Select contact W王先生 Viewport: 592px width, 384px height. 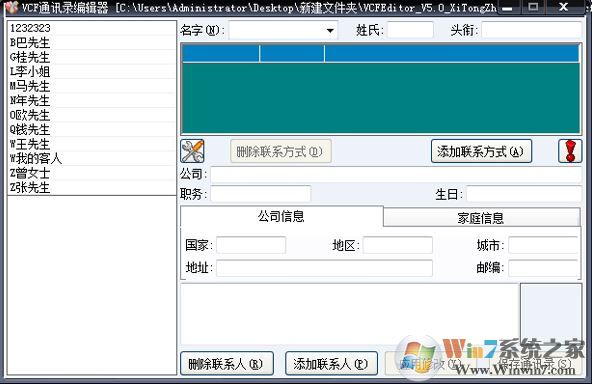[x=92, y=144]
